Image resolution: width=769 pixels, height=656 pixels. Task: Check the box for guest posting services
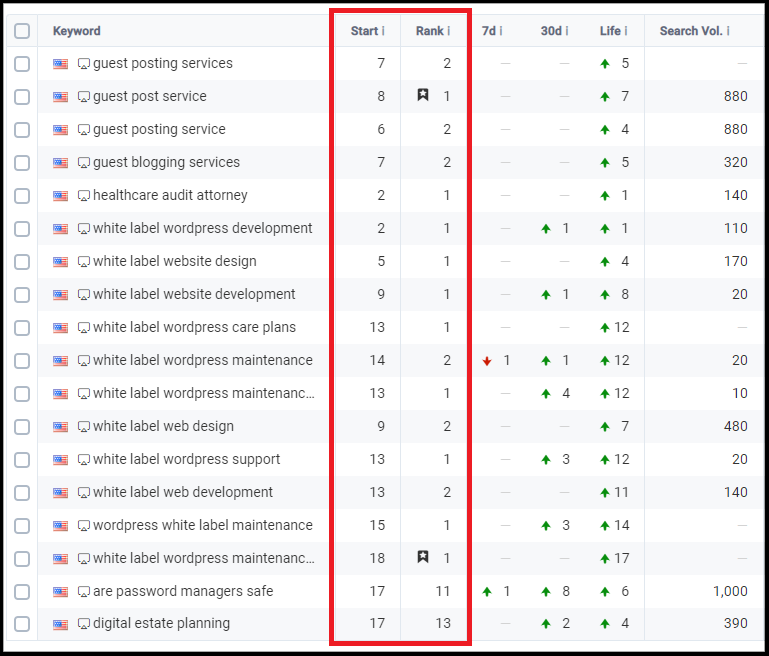(22, 64)
